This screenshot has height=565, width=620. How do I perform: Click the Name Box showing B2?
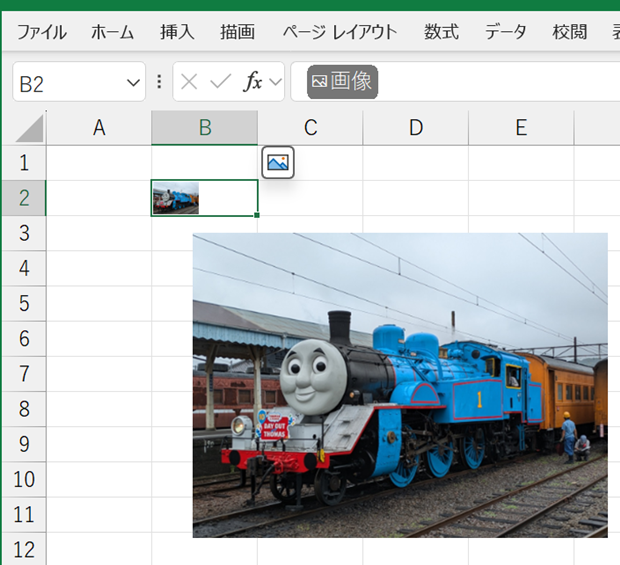[79, 82]
